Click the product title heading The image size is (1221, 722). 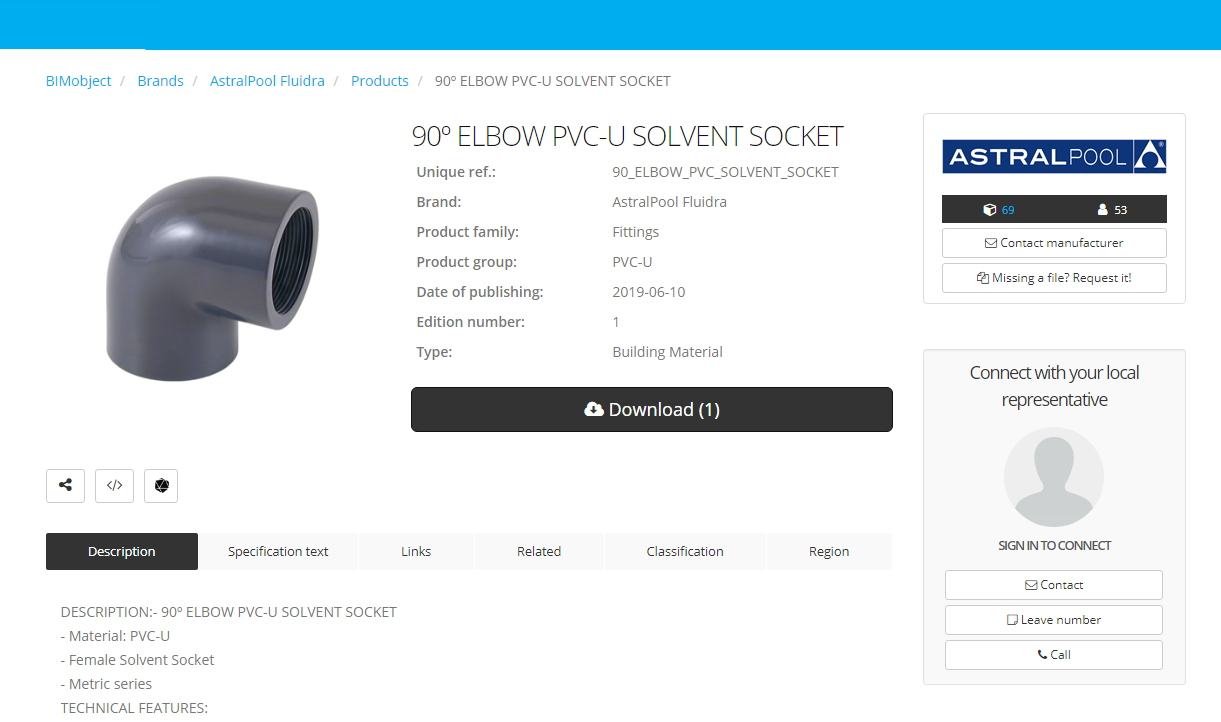click(x=628, y=136)
